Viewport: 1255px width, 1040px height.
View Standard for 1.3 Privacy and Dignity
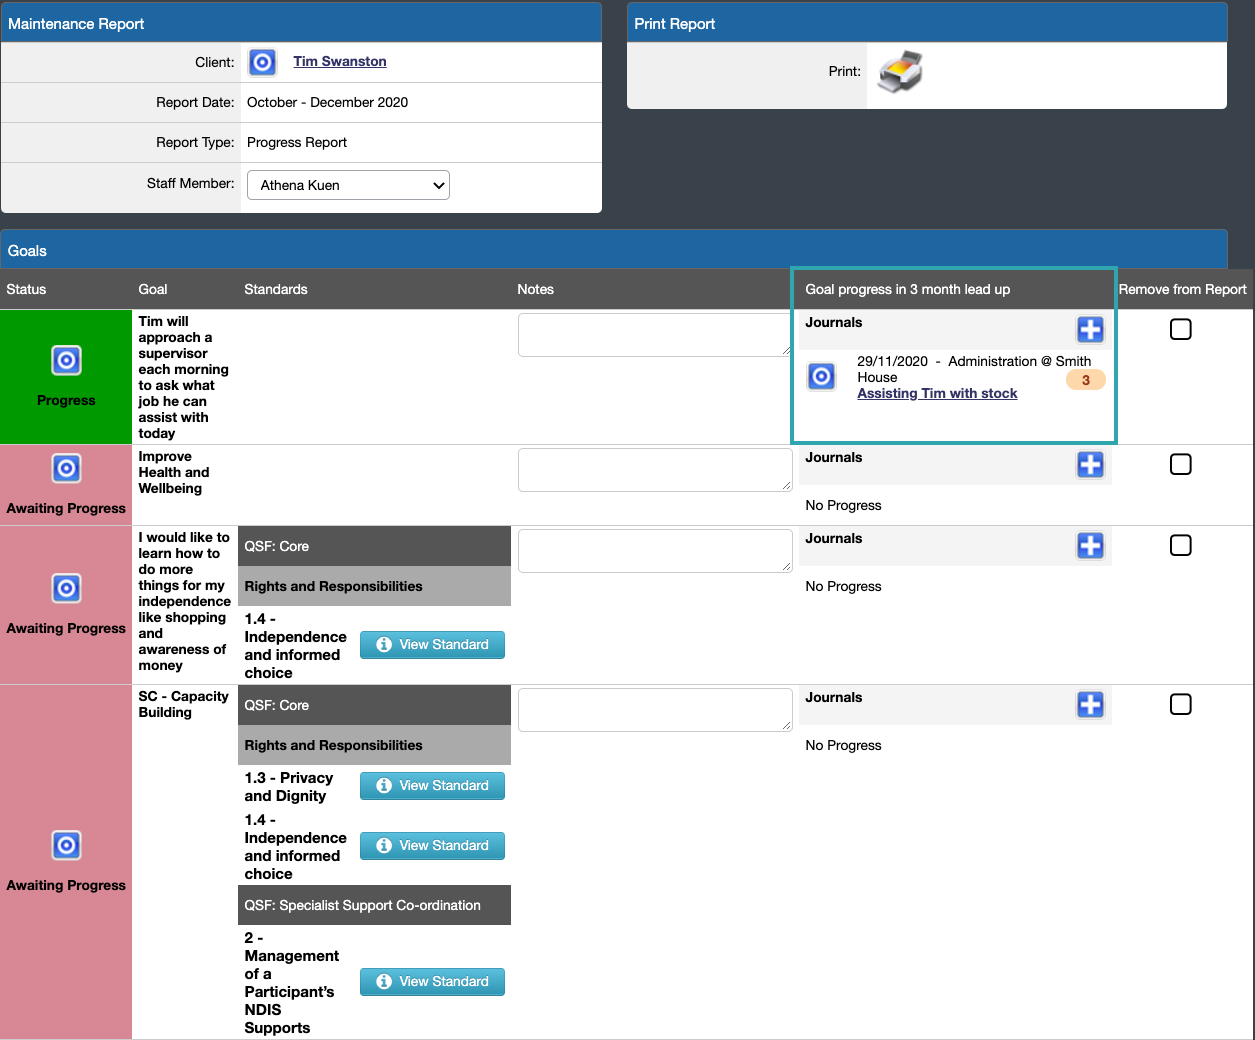click(432, 786)
